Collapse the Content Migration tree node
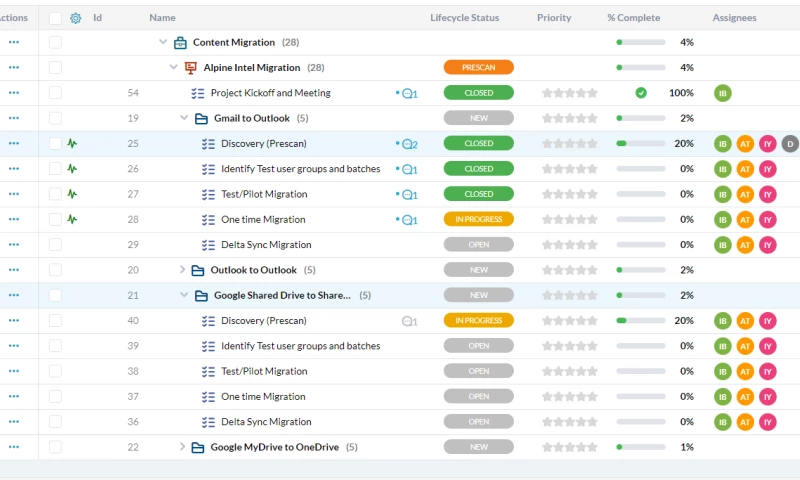Screen dimensions: 800x480 (x=163, y=42)
